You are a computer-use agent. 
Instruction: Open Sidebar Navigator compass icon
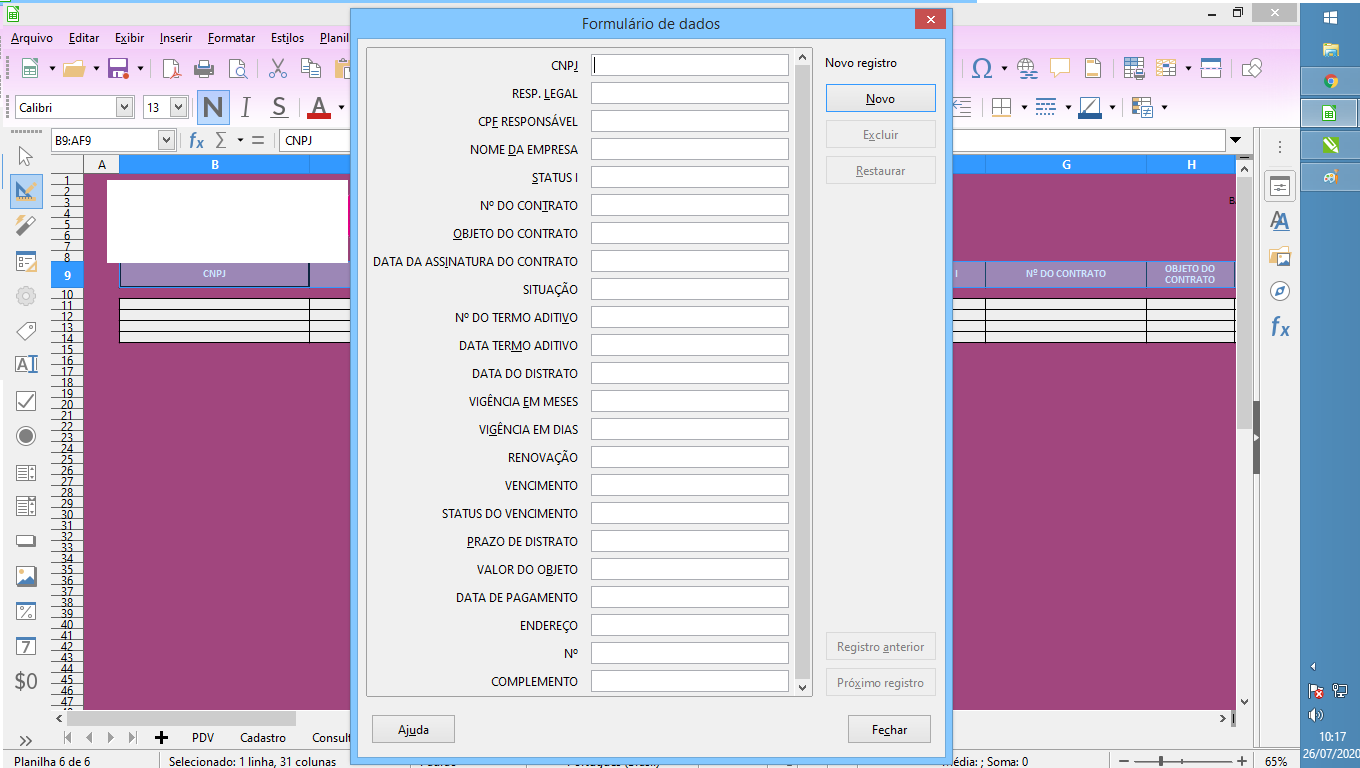click(1280, 291)
